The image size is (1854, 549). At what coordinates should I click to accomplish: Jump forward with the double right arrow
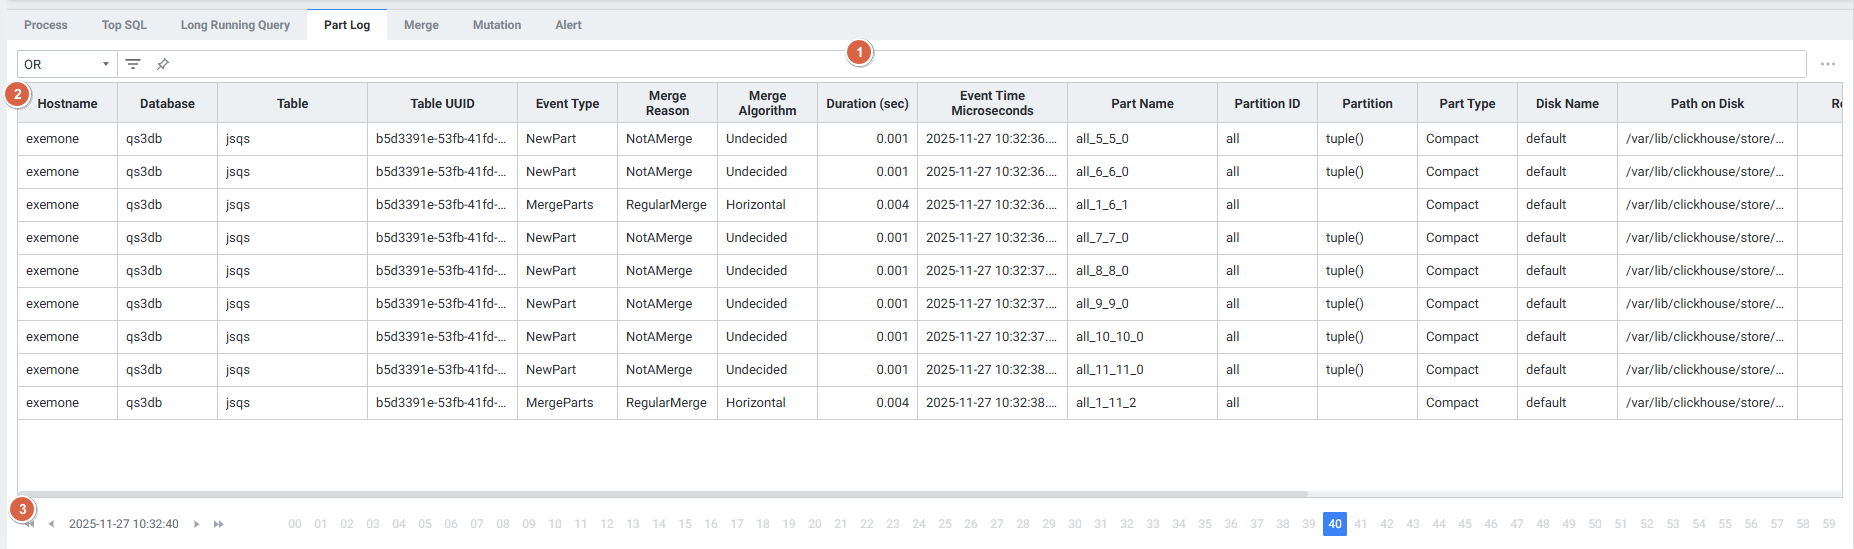(219, 524)
